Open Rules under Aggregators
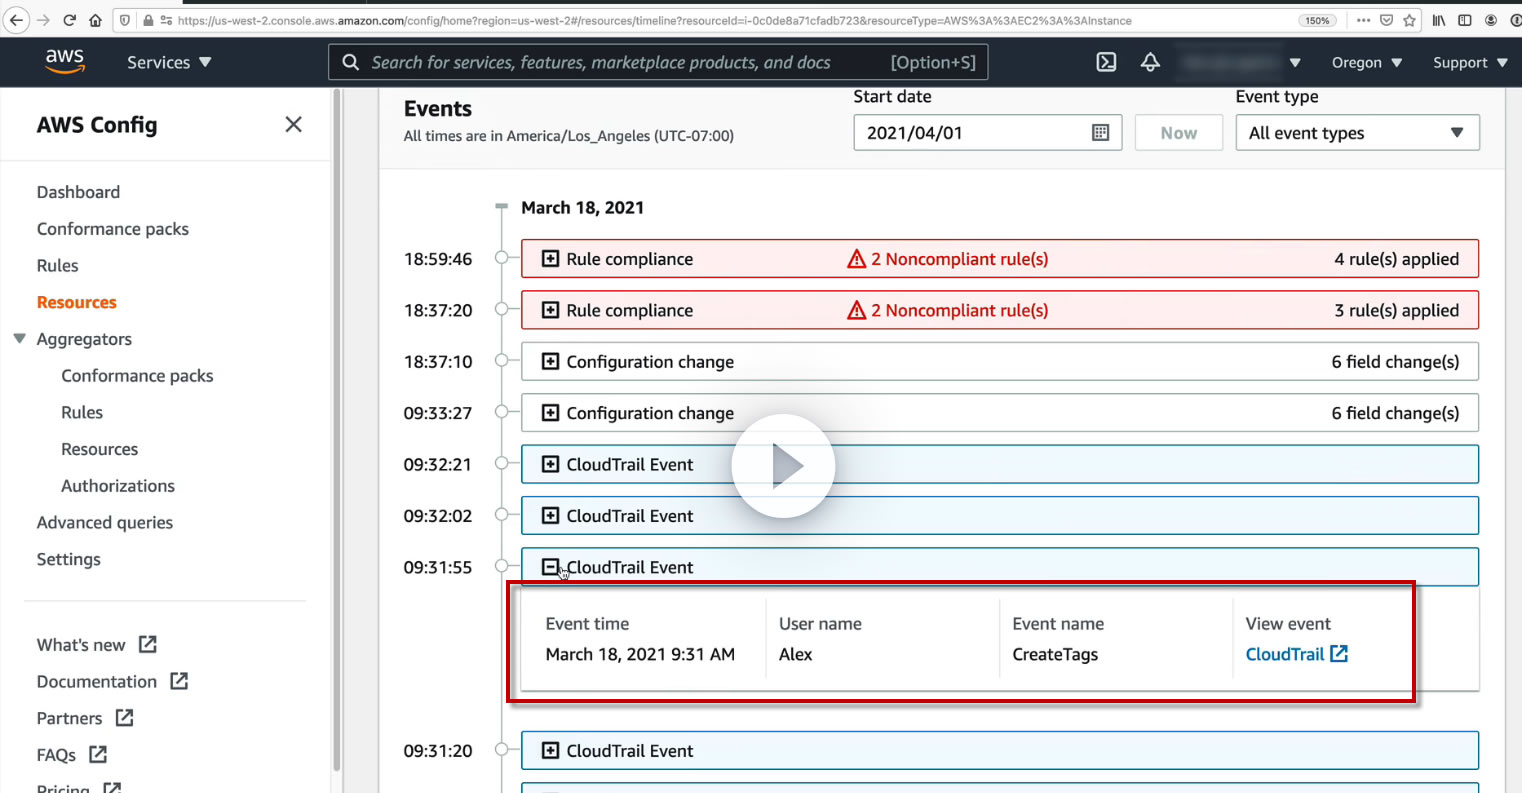Viewport: 1522px width, 793px height. tap(82, 412)
